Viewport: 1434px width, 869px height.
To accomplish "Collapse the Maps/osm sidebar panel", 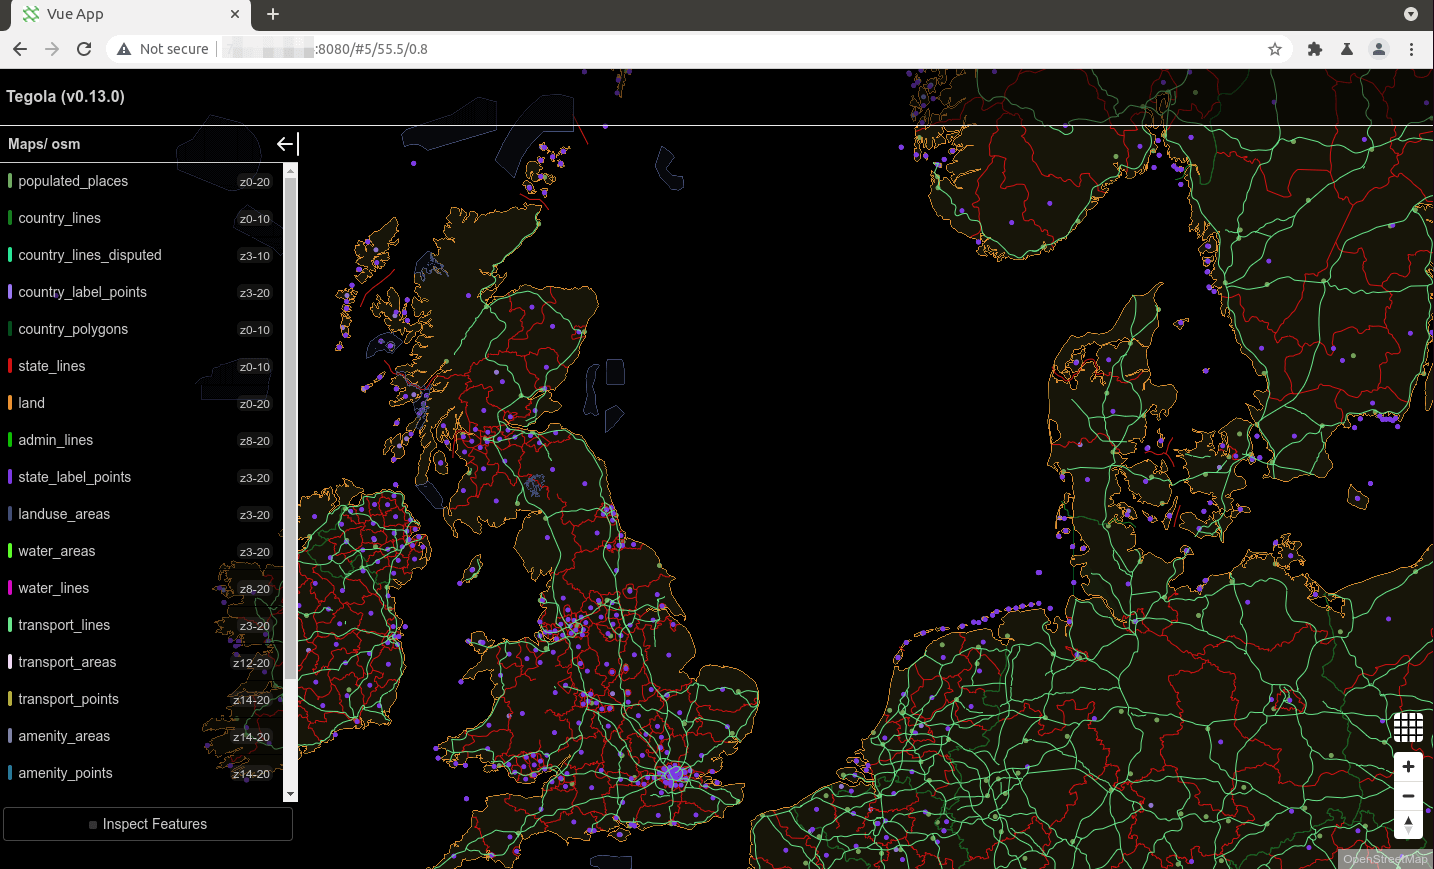I will pyautogui.click(x=286, y=144).
